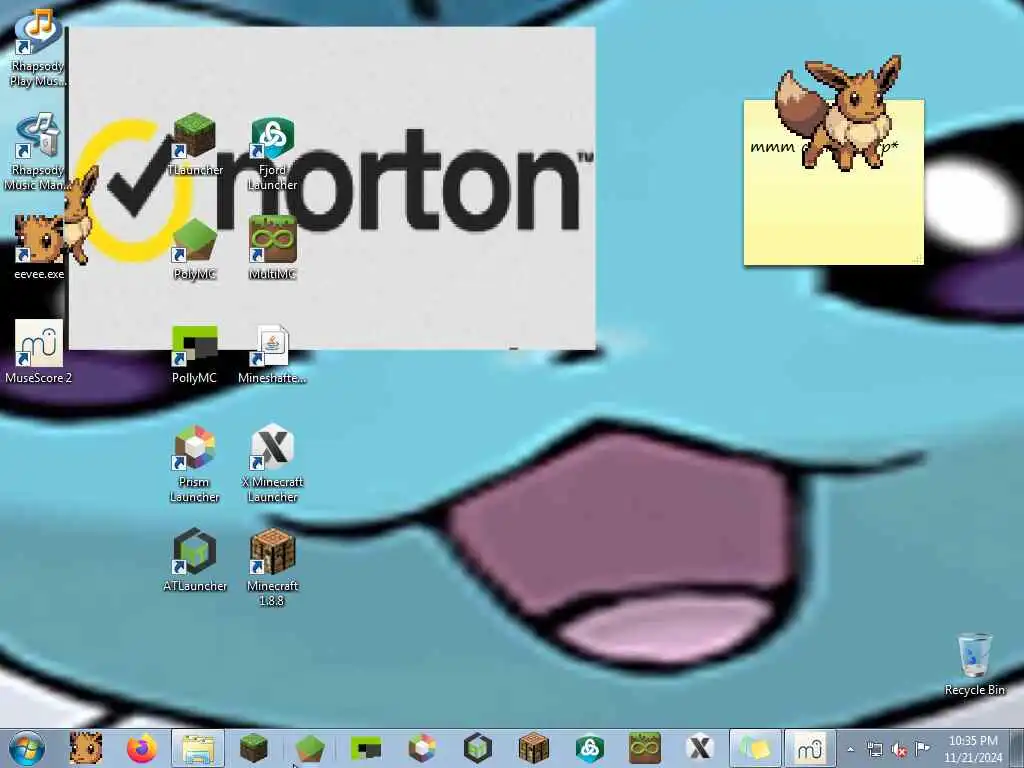
Task: Click the TLauncher grass block taskbar icon
Action: tap(253, 748)
